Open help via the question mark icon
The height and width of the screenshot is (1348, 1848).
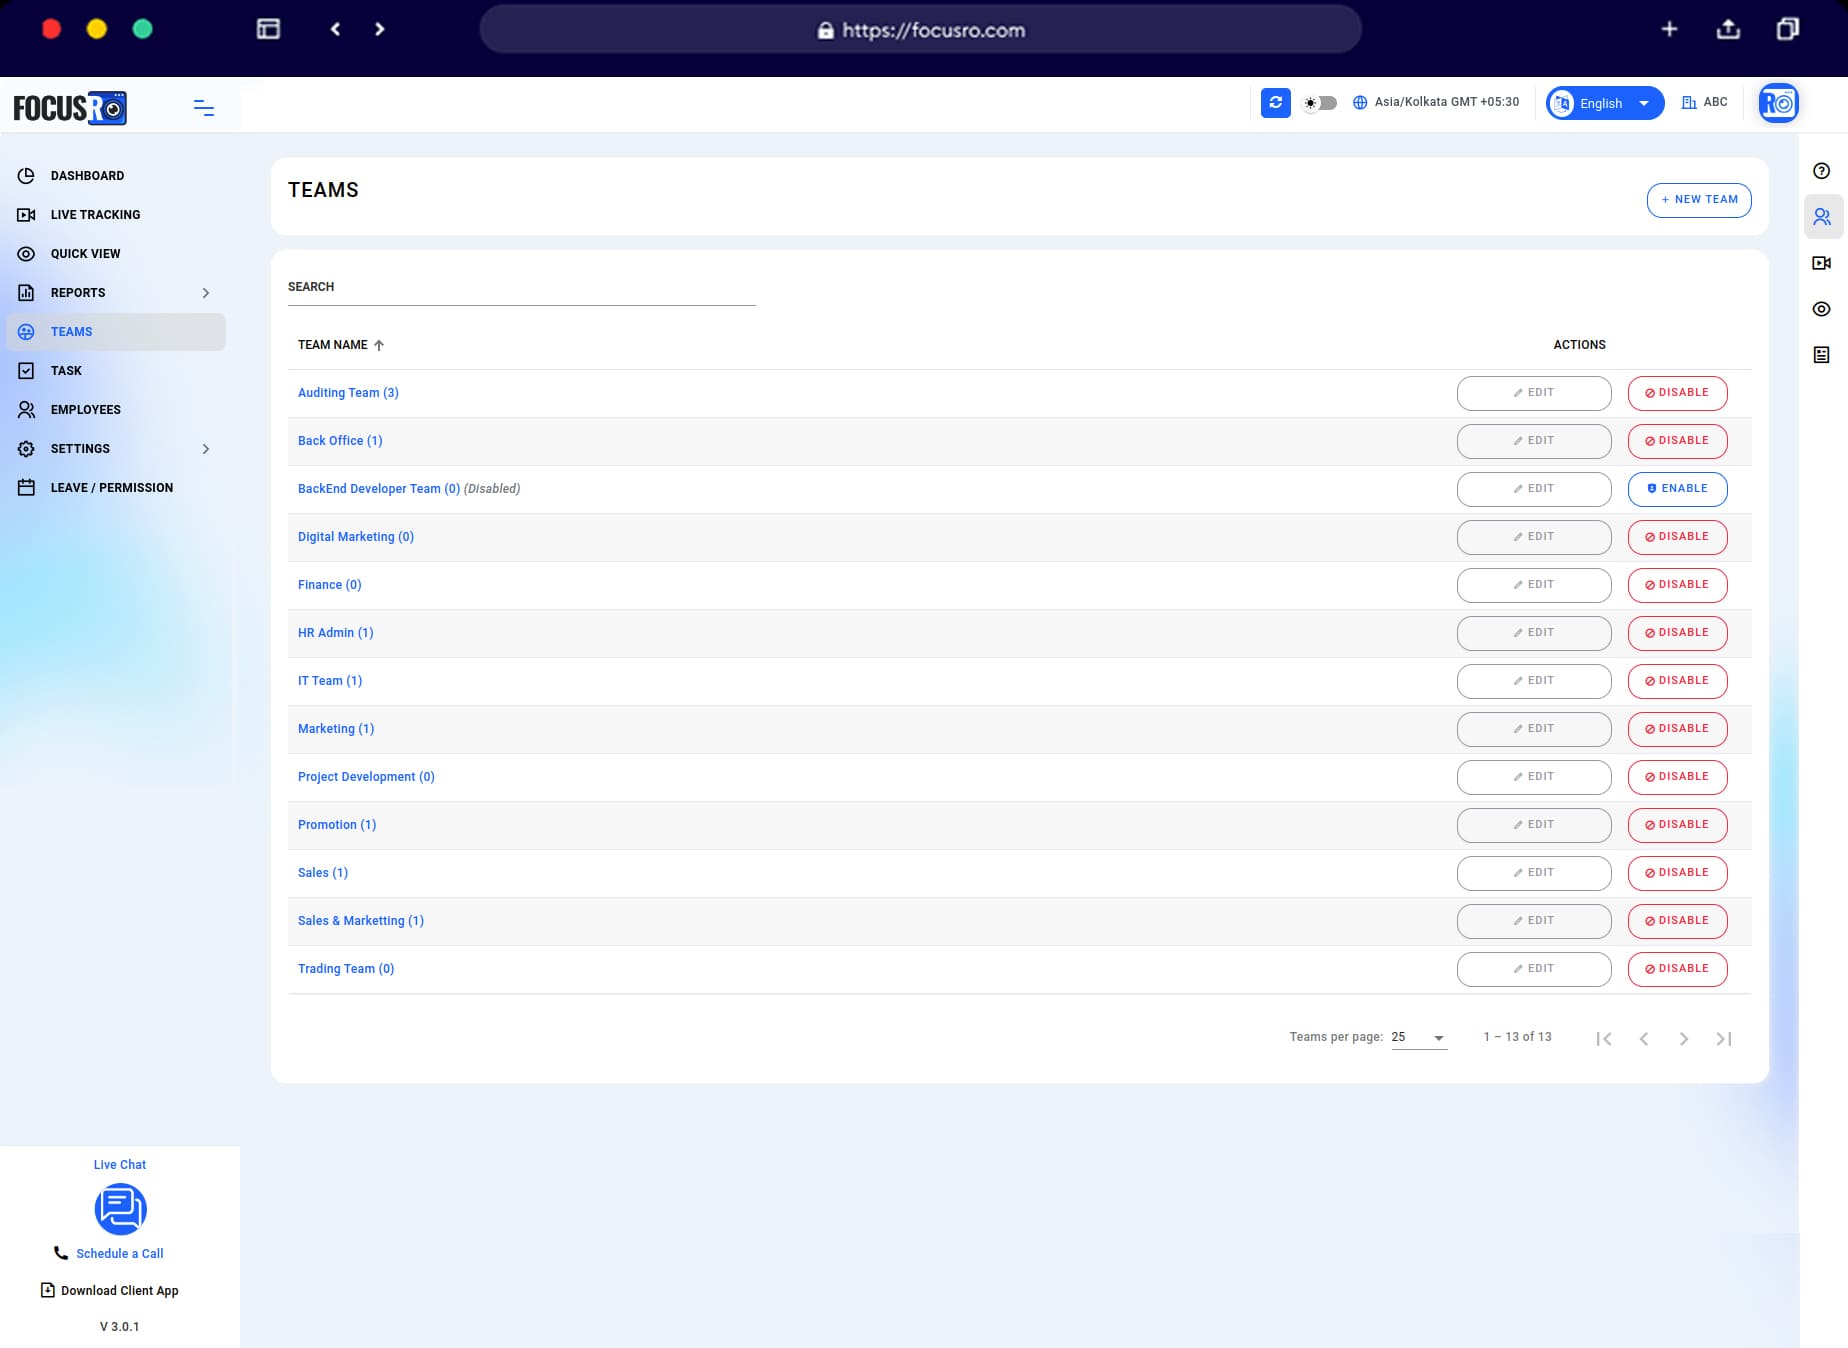point(1822,170)
